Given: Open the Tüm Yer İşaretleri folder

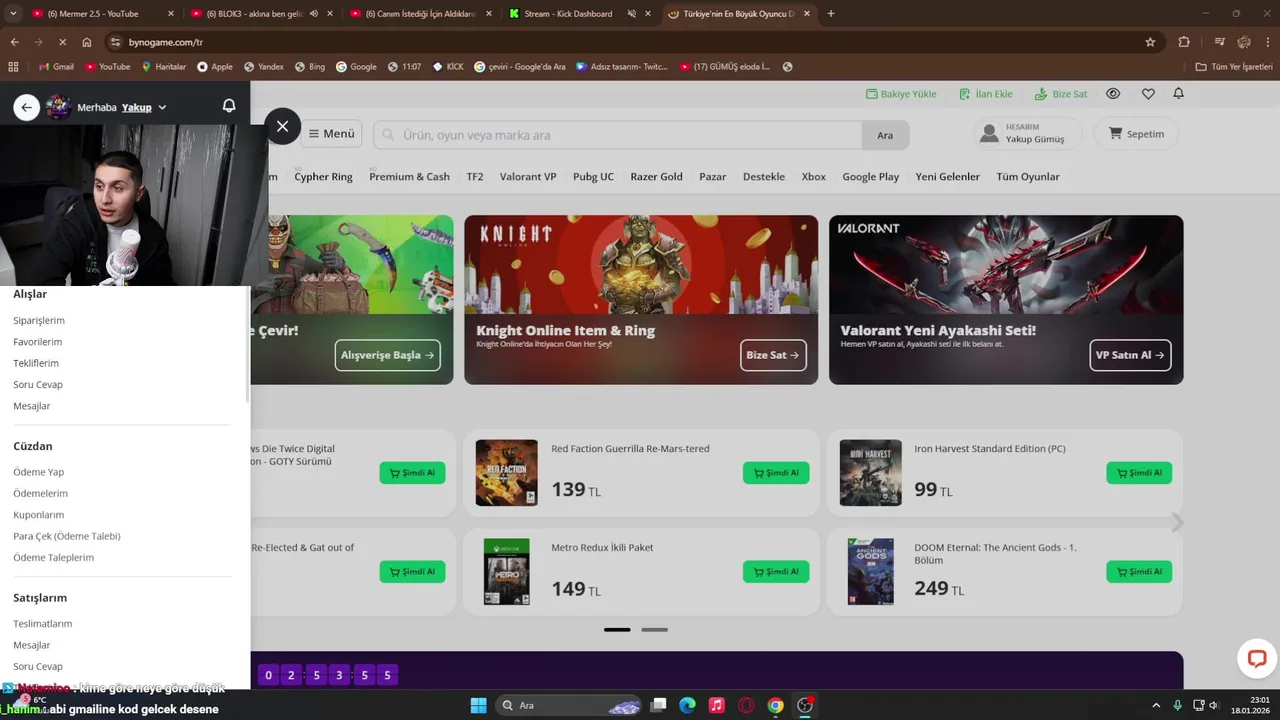Looking at the screenshot, I should [1234, 67].
